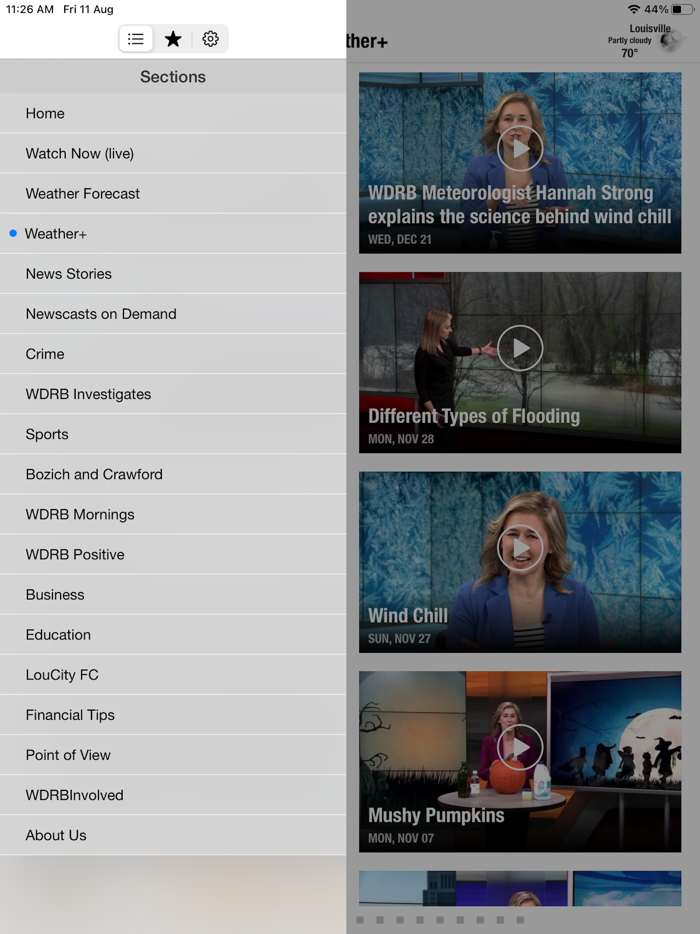
Task: Open the News Stories section
Action: (173, 274)
